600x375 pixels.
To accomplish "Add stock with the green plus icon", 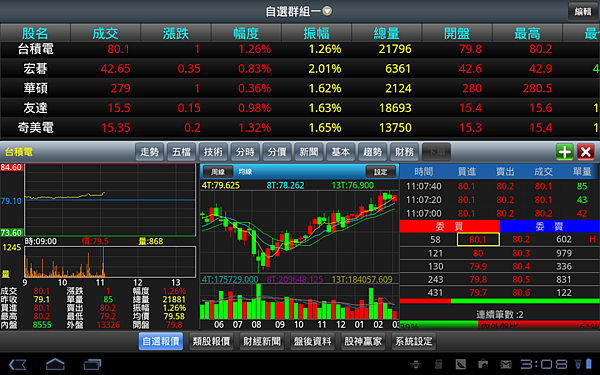I will point(564,152).
